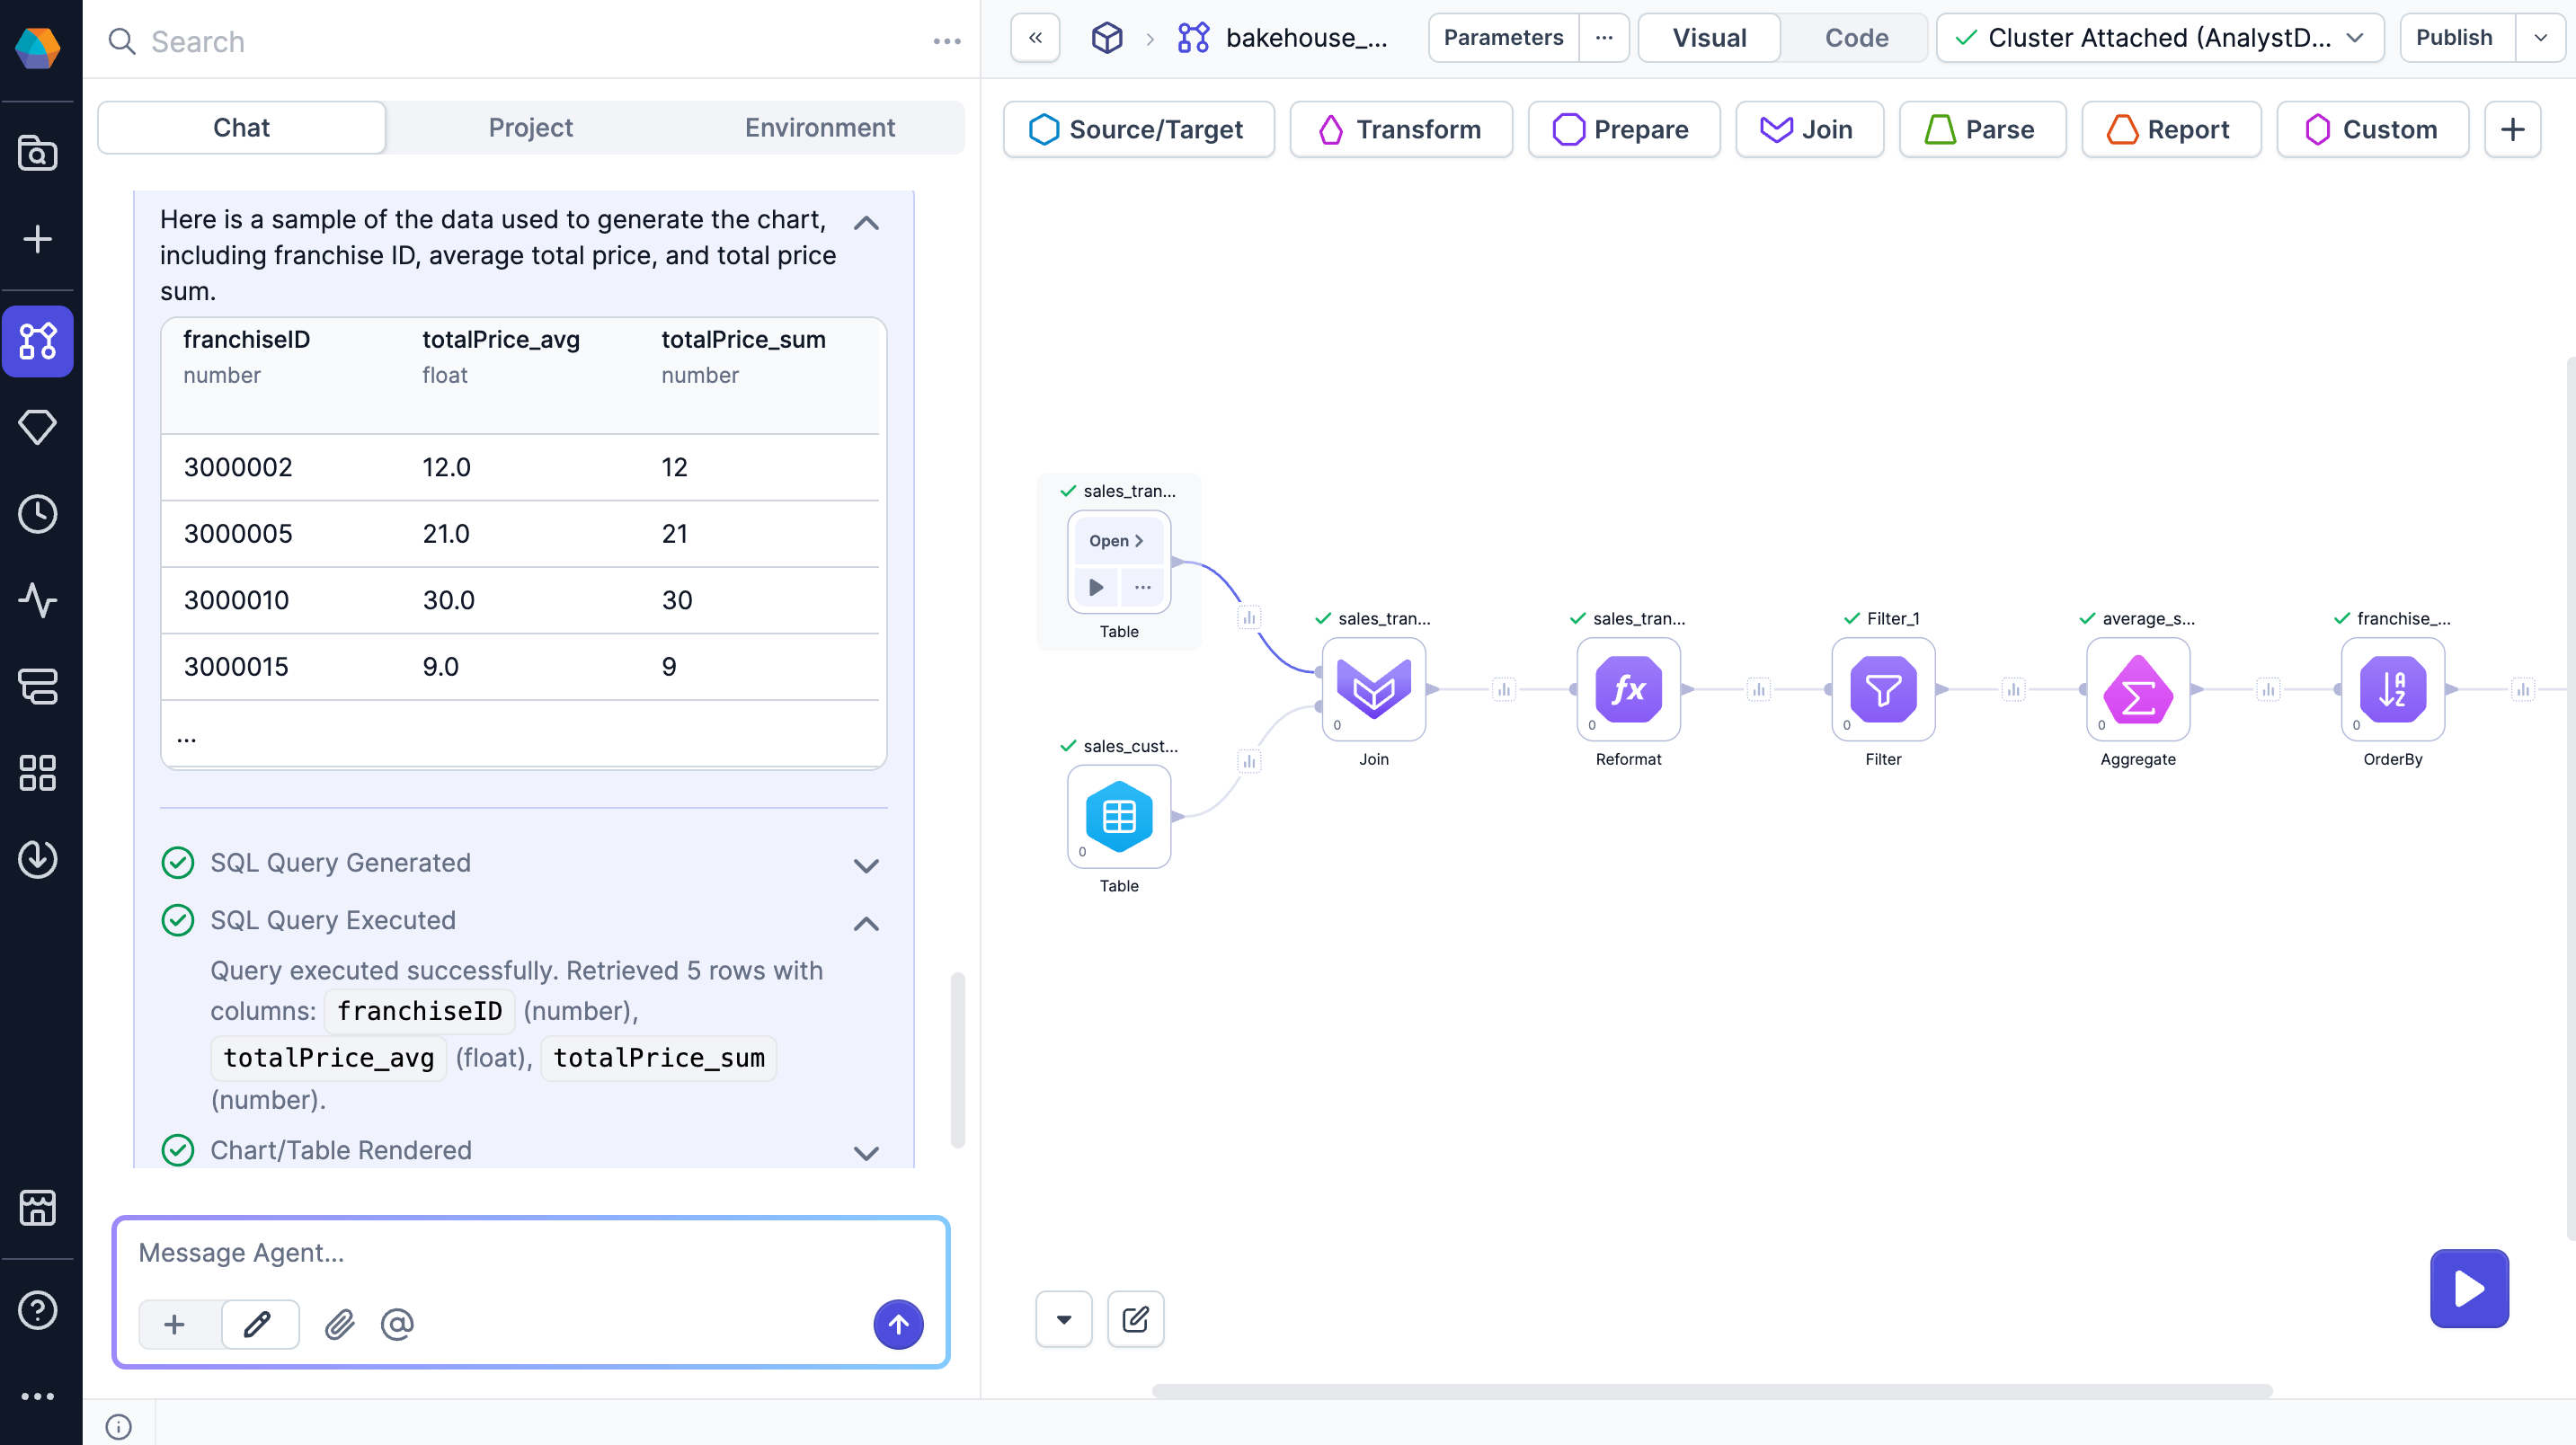Select the Filter gem icon

coord(1882,689)
